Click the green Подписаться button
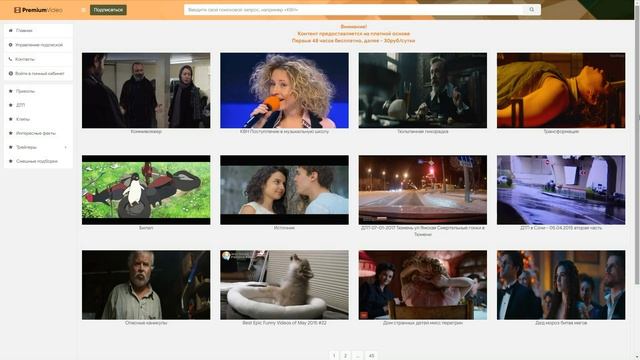The width and height of the screenshot is (640, 360). (108, 10)
